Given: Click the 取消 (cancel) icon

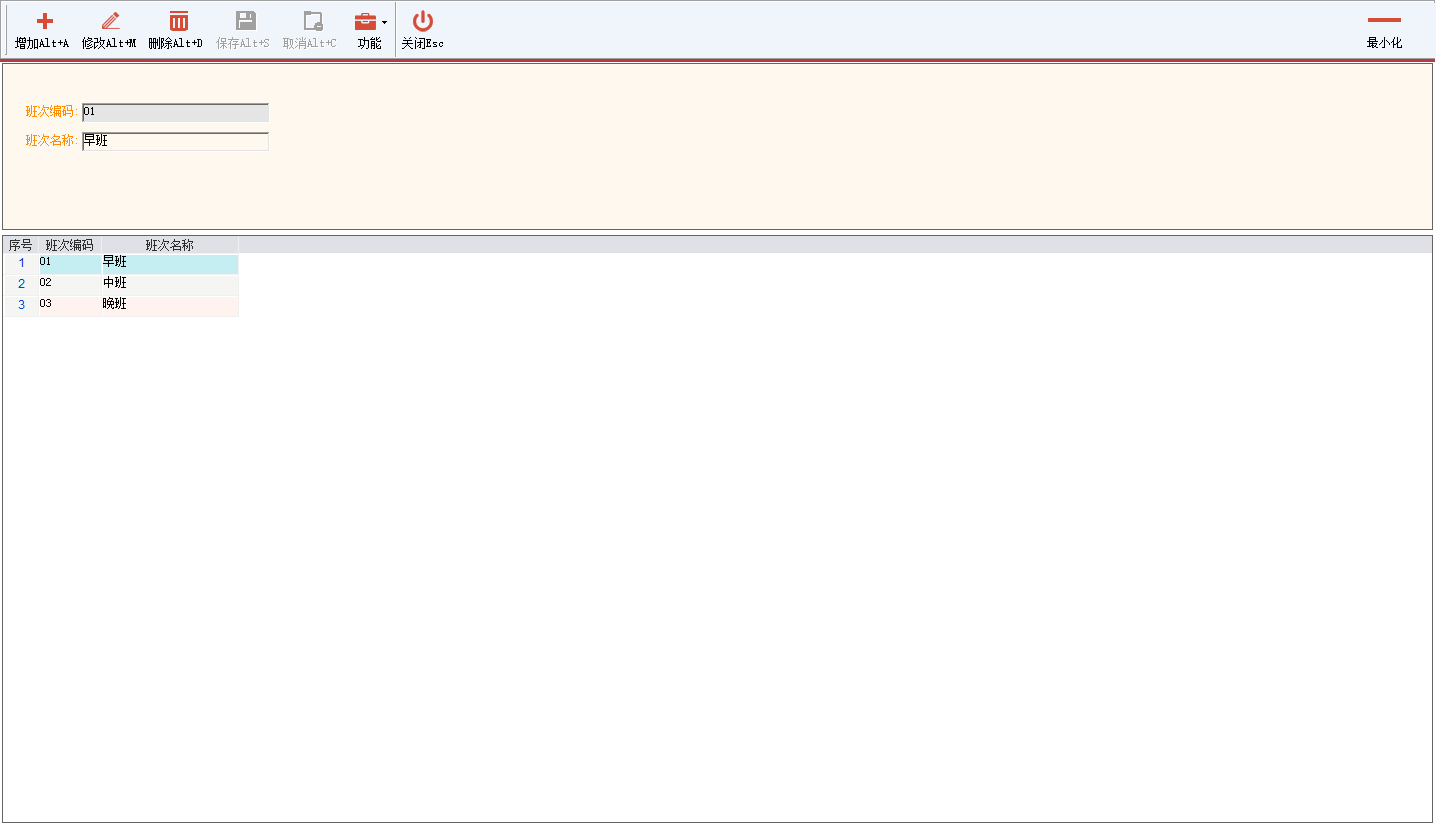Looking at the screenshot, I should 313,21.
